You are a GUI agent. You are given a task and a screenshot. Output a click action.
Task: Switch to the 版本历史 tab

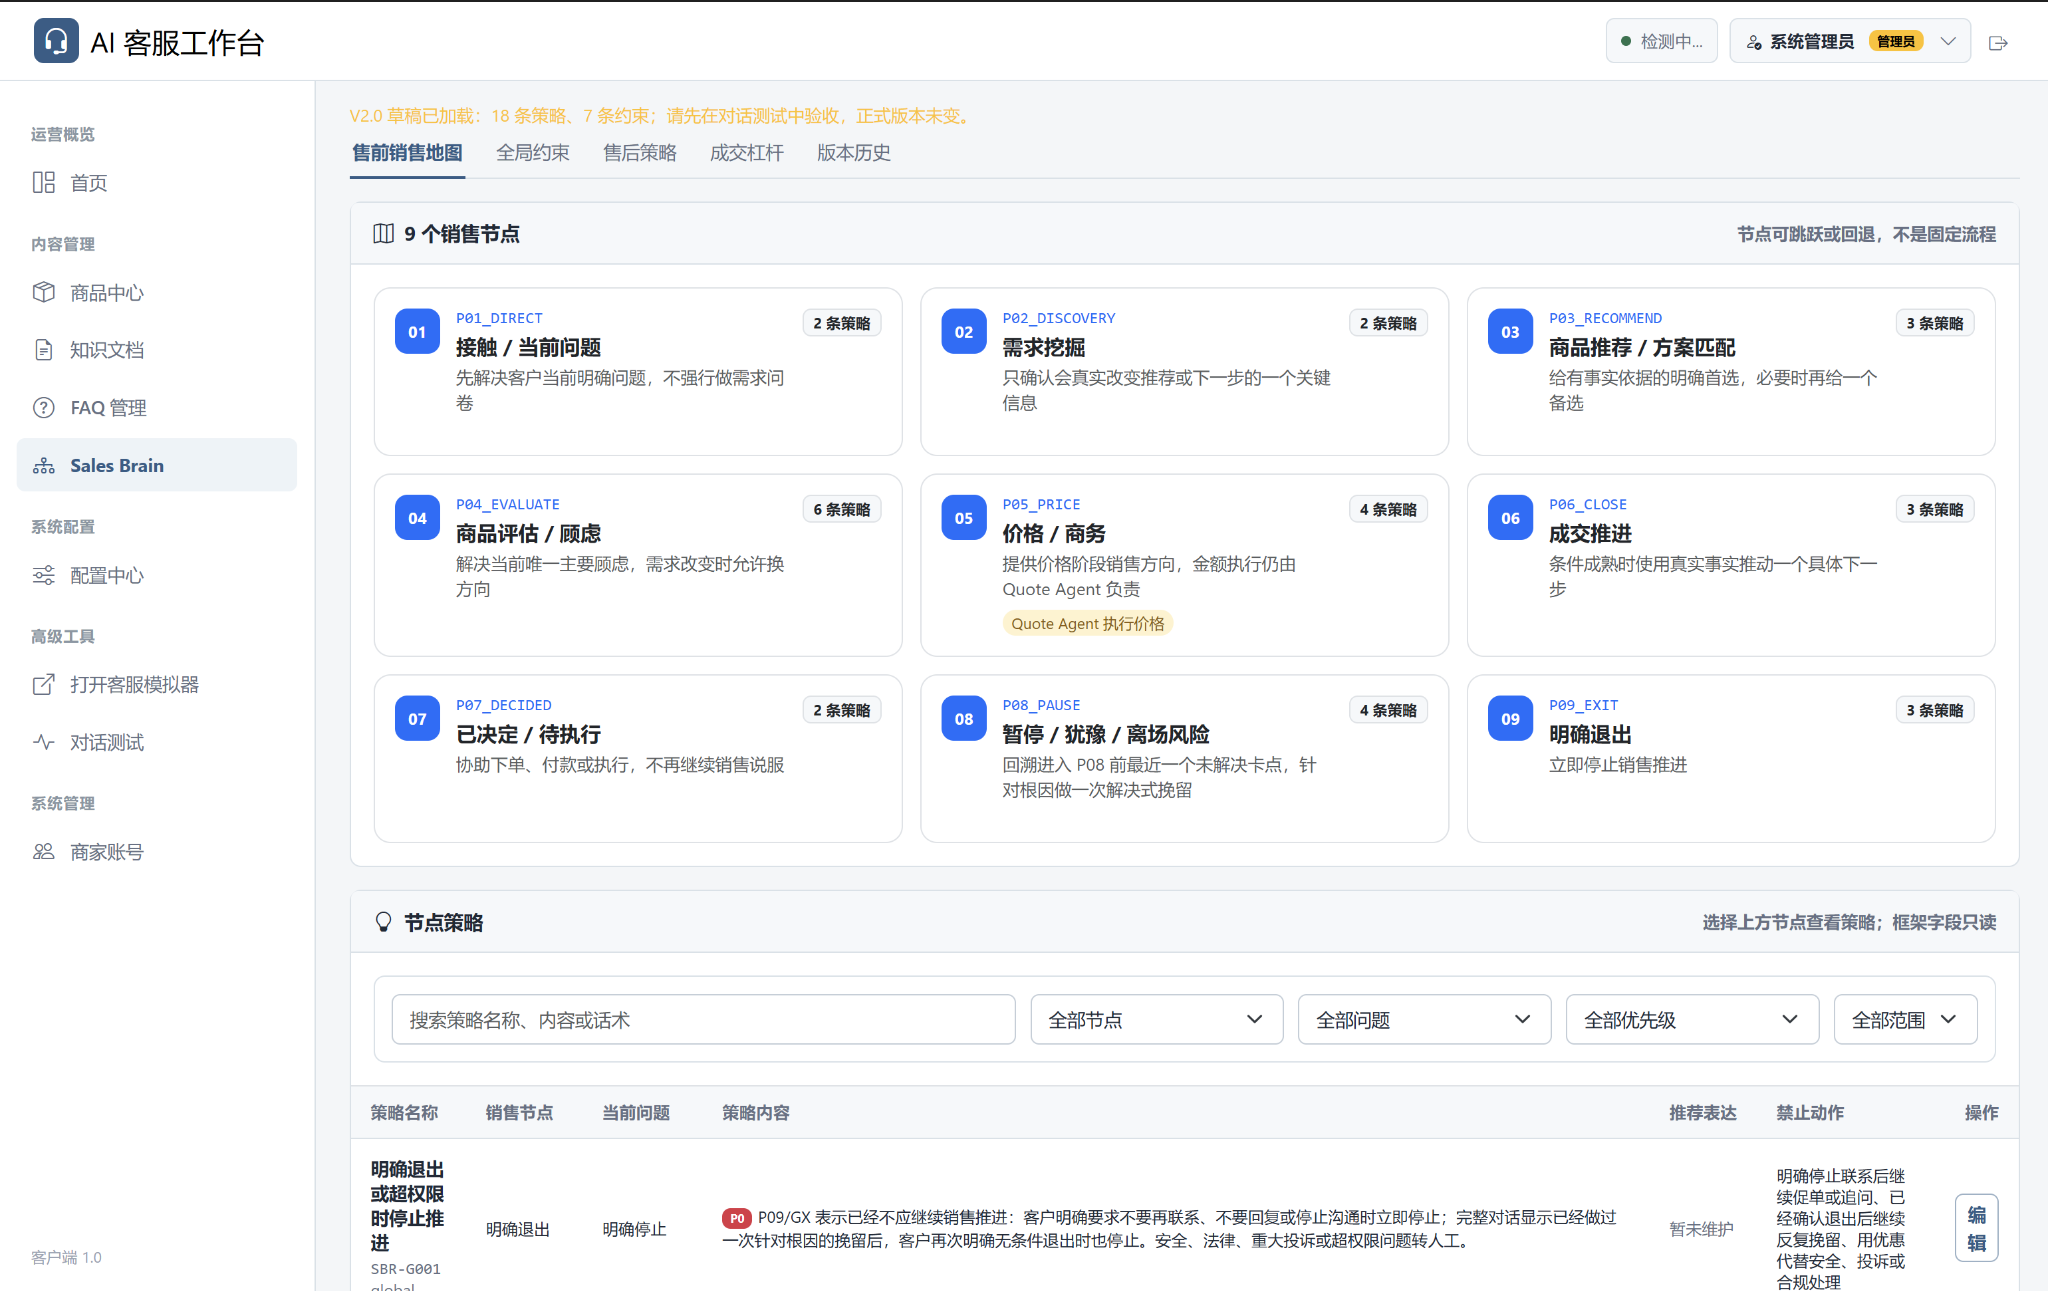coord(854,153)
